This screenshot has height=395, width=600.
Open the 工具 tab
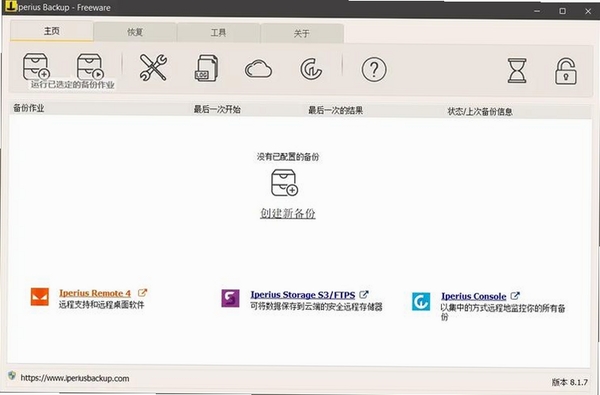click(x=218, y=33)
